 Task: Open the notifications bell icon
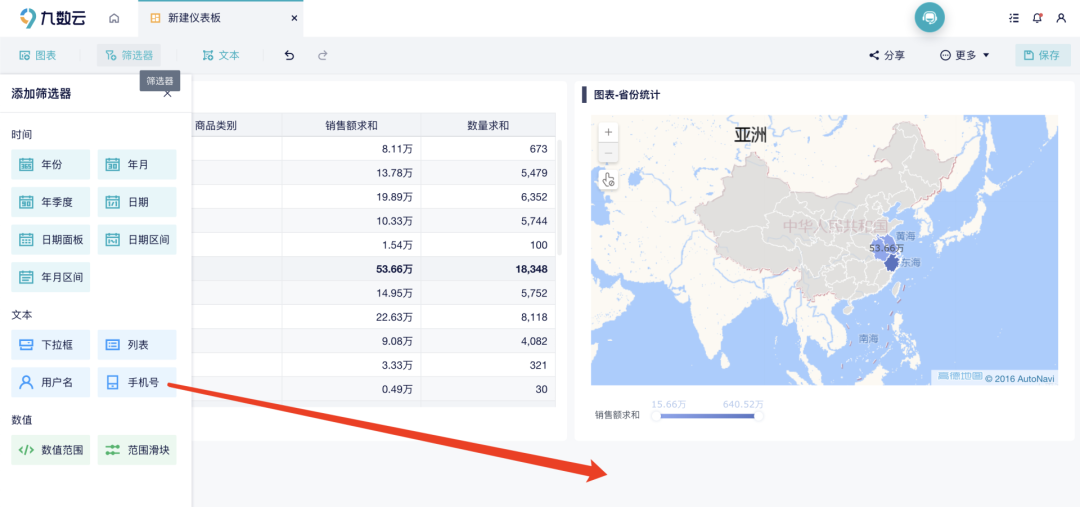point(1037,18)
